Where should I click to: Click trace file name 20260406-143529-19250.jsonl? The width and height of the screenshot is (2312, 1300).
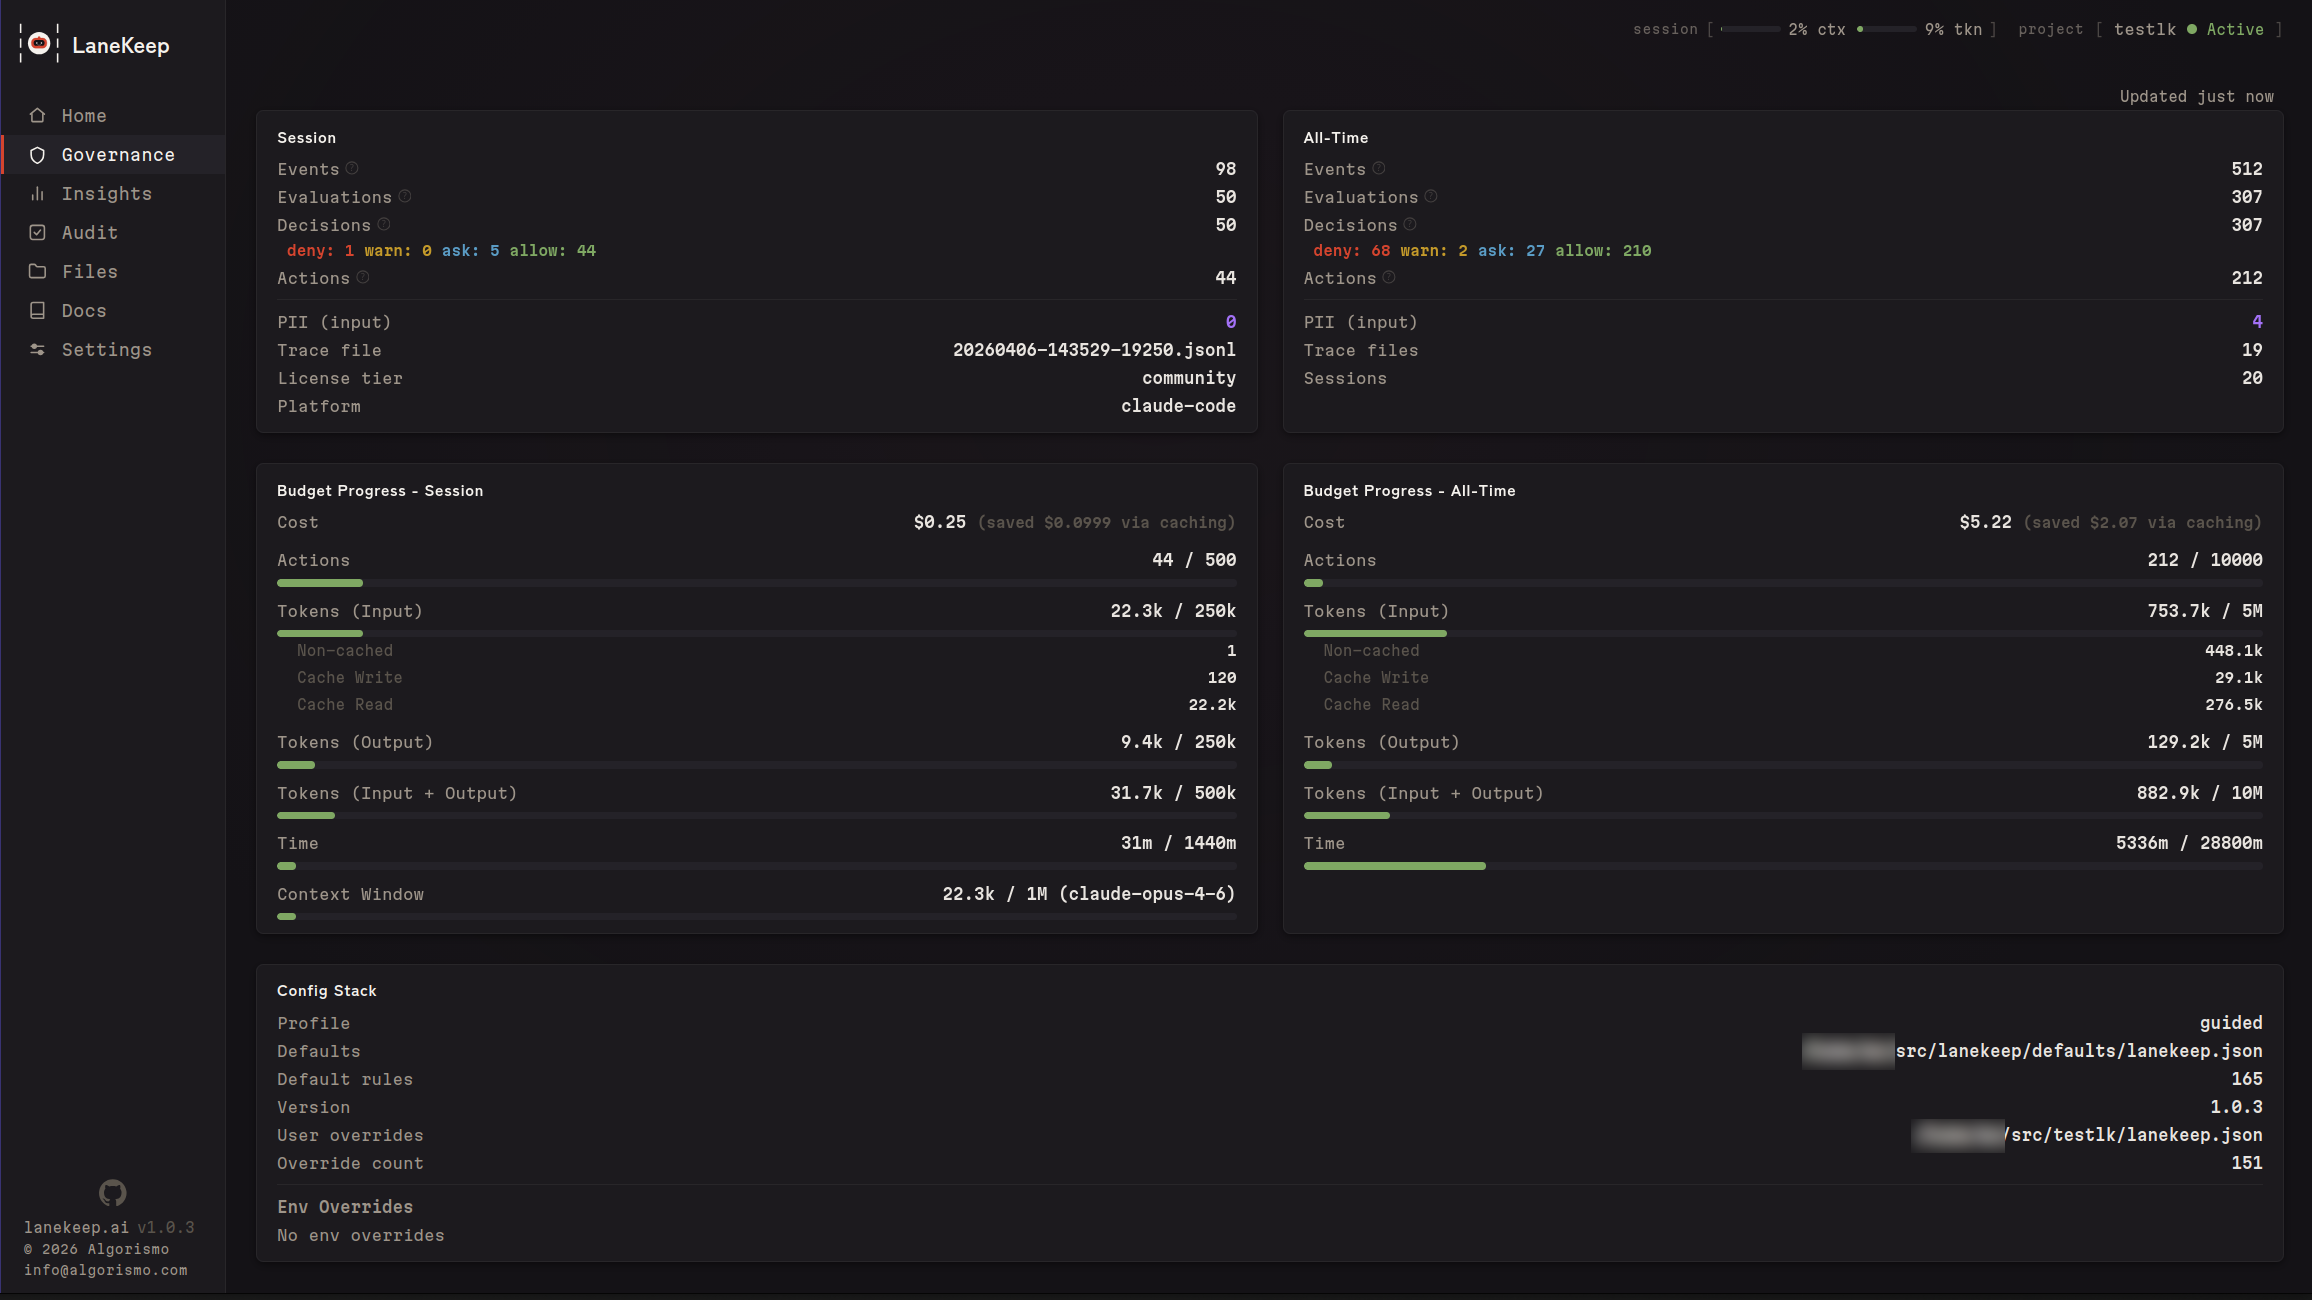[x=1094, y=350]
